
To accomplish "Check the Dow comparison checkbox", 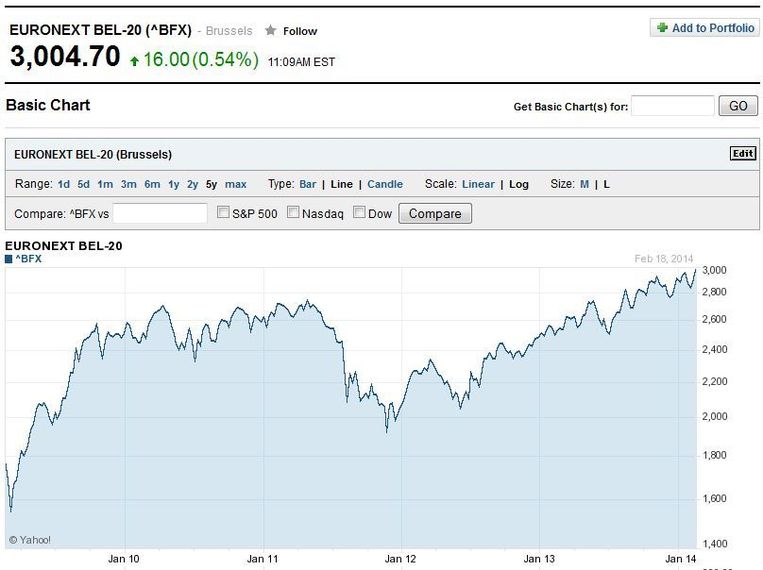I will click(360, 213).
